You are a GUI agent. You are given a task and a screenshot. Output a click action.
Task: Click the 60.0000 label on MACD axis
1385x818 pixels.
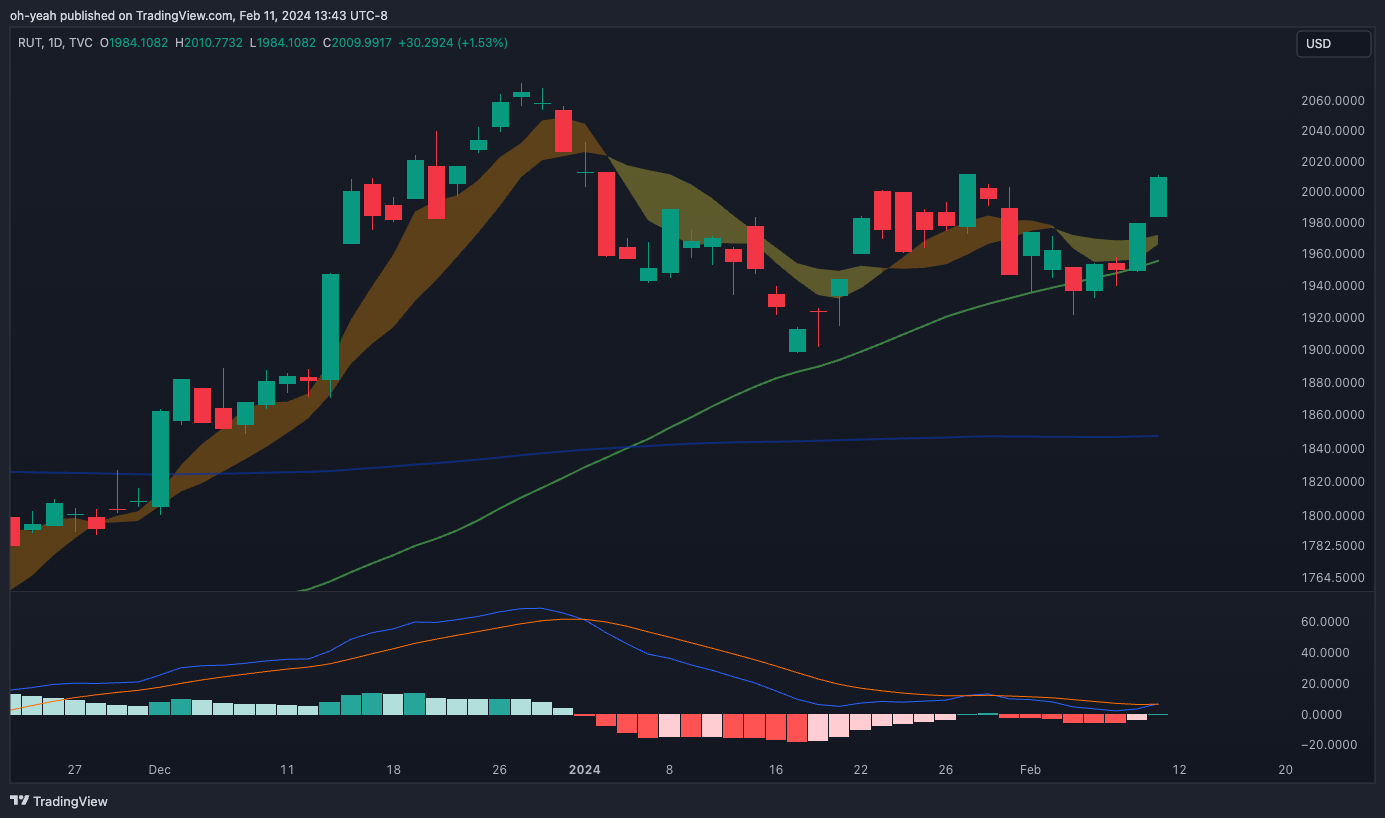(x=1327, y=622)
